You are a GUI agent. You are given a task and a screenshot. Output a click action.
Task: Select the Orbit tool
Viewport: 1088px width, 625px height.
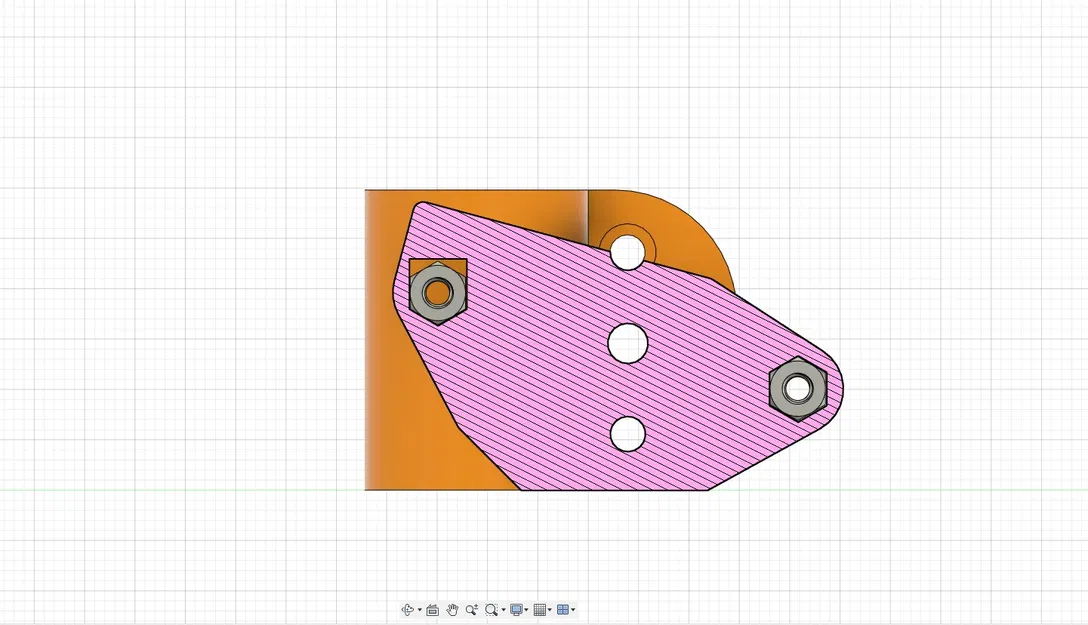pos(407,609)
